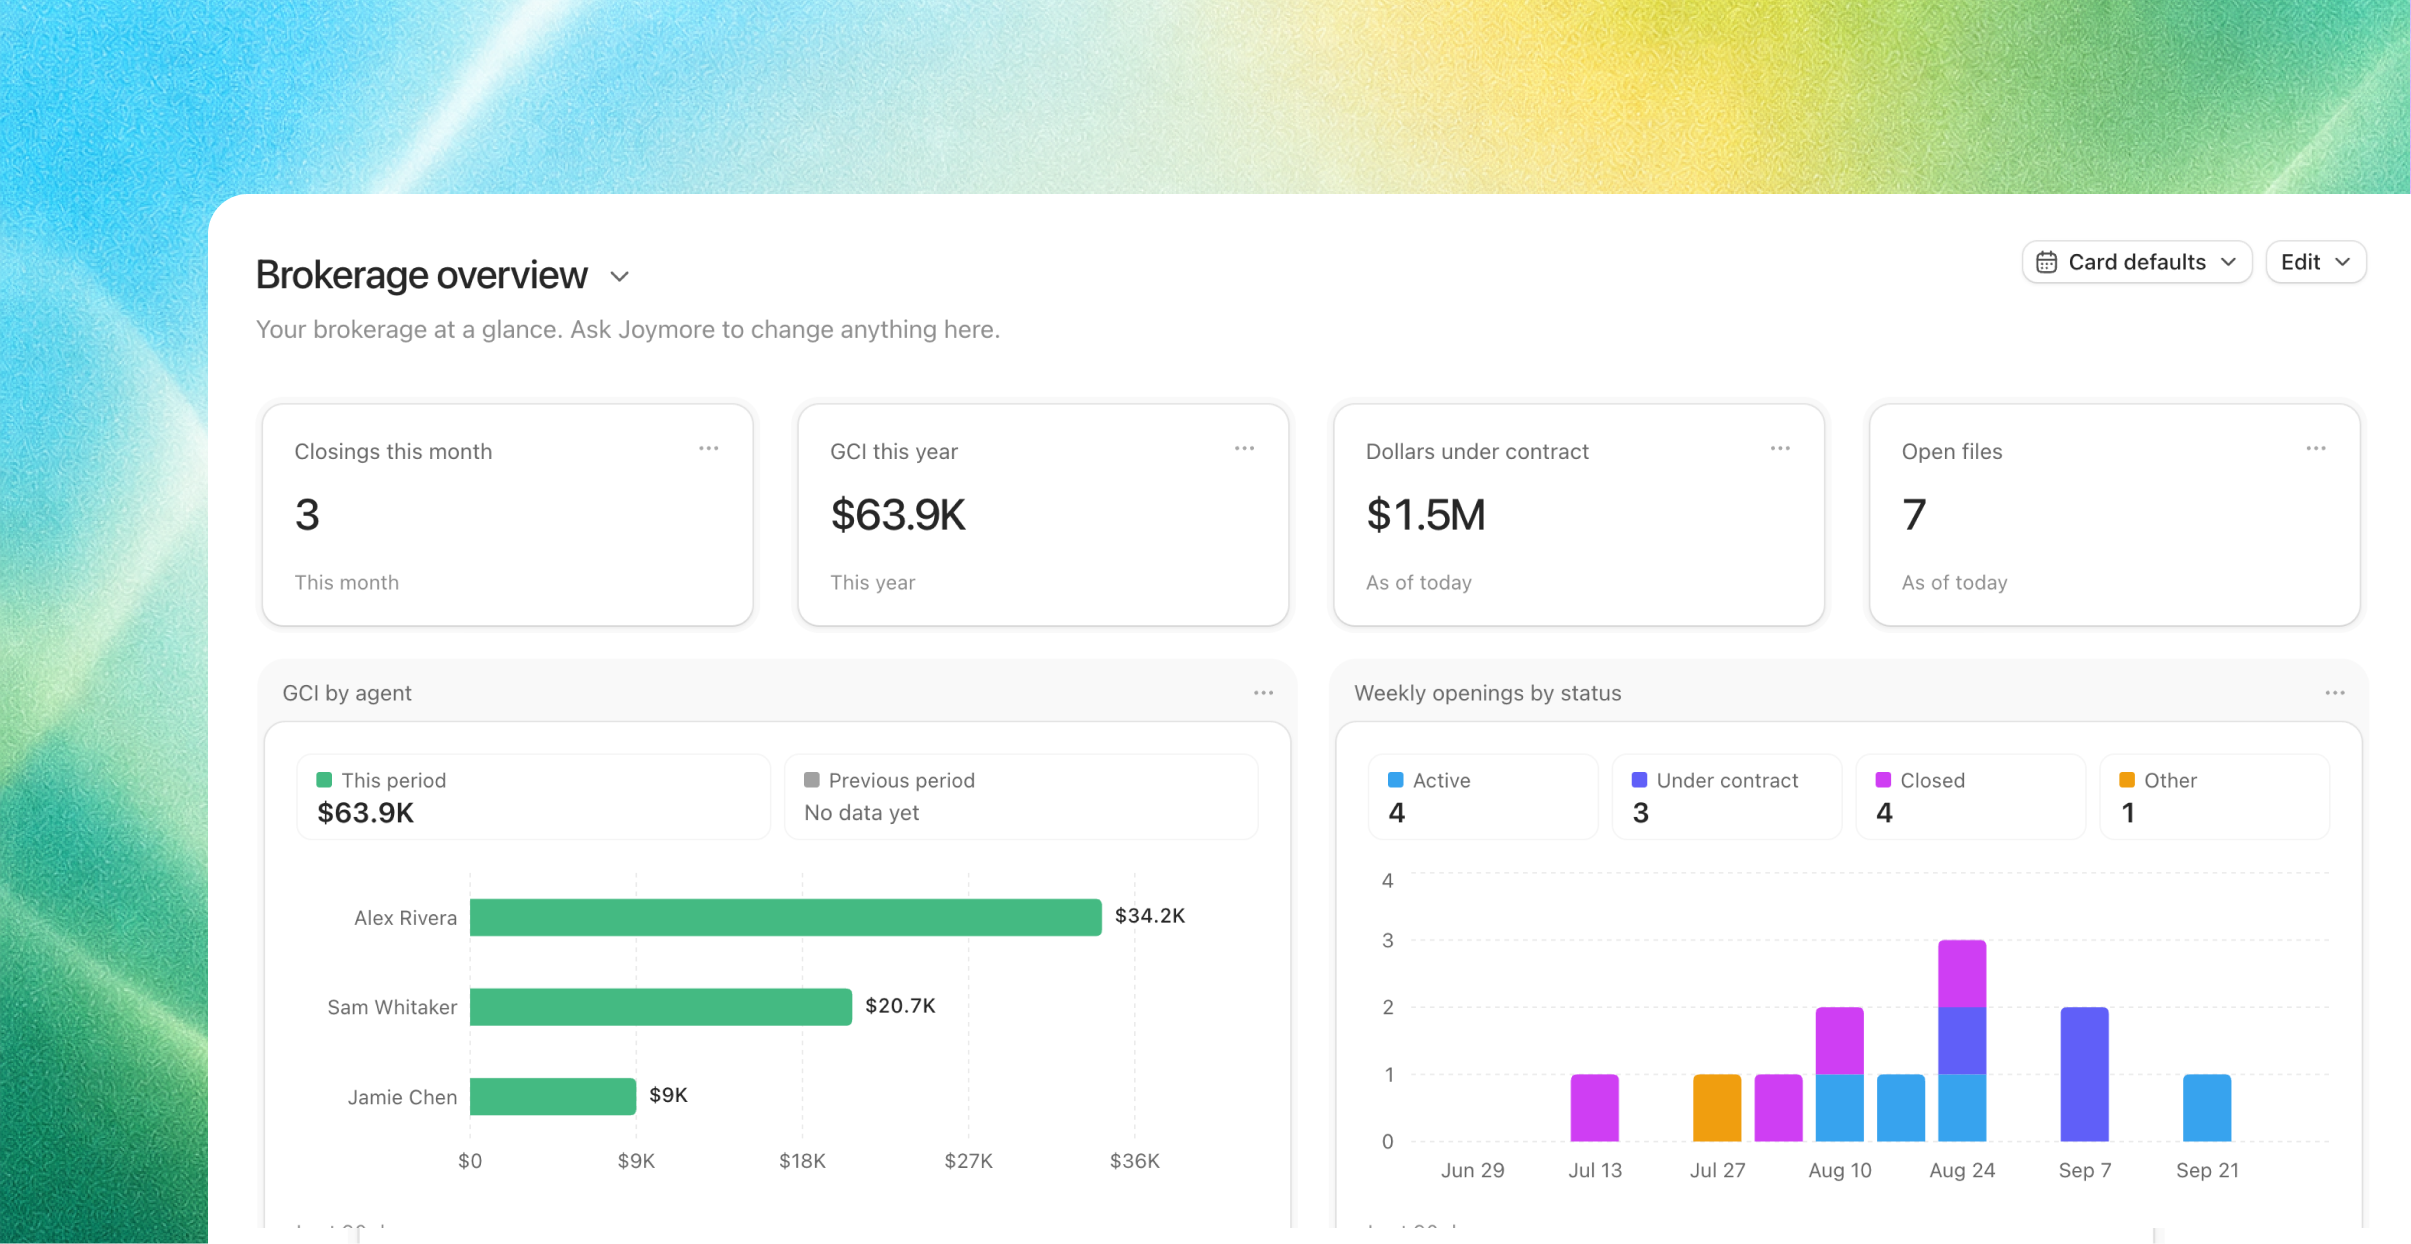Click the green This period color swatch

[x=324, y=780]
